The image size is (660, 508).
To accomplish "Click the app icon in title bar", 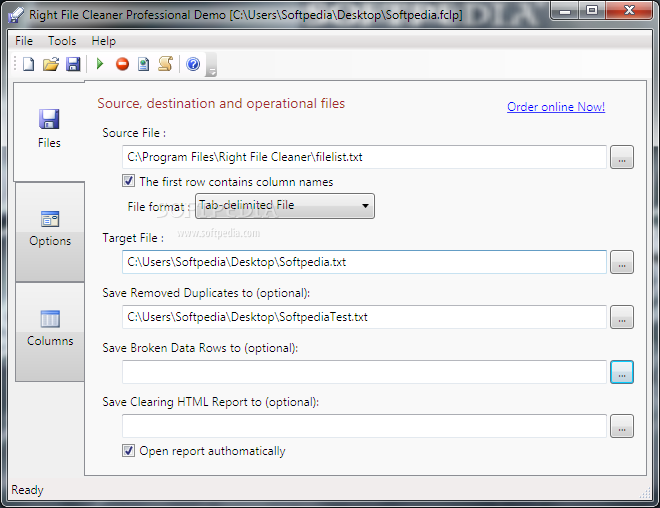I will 16,15.
